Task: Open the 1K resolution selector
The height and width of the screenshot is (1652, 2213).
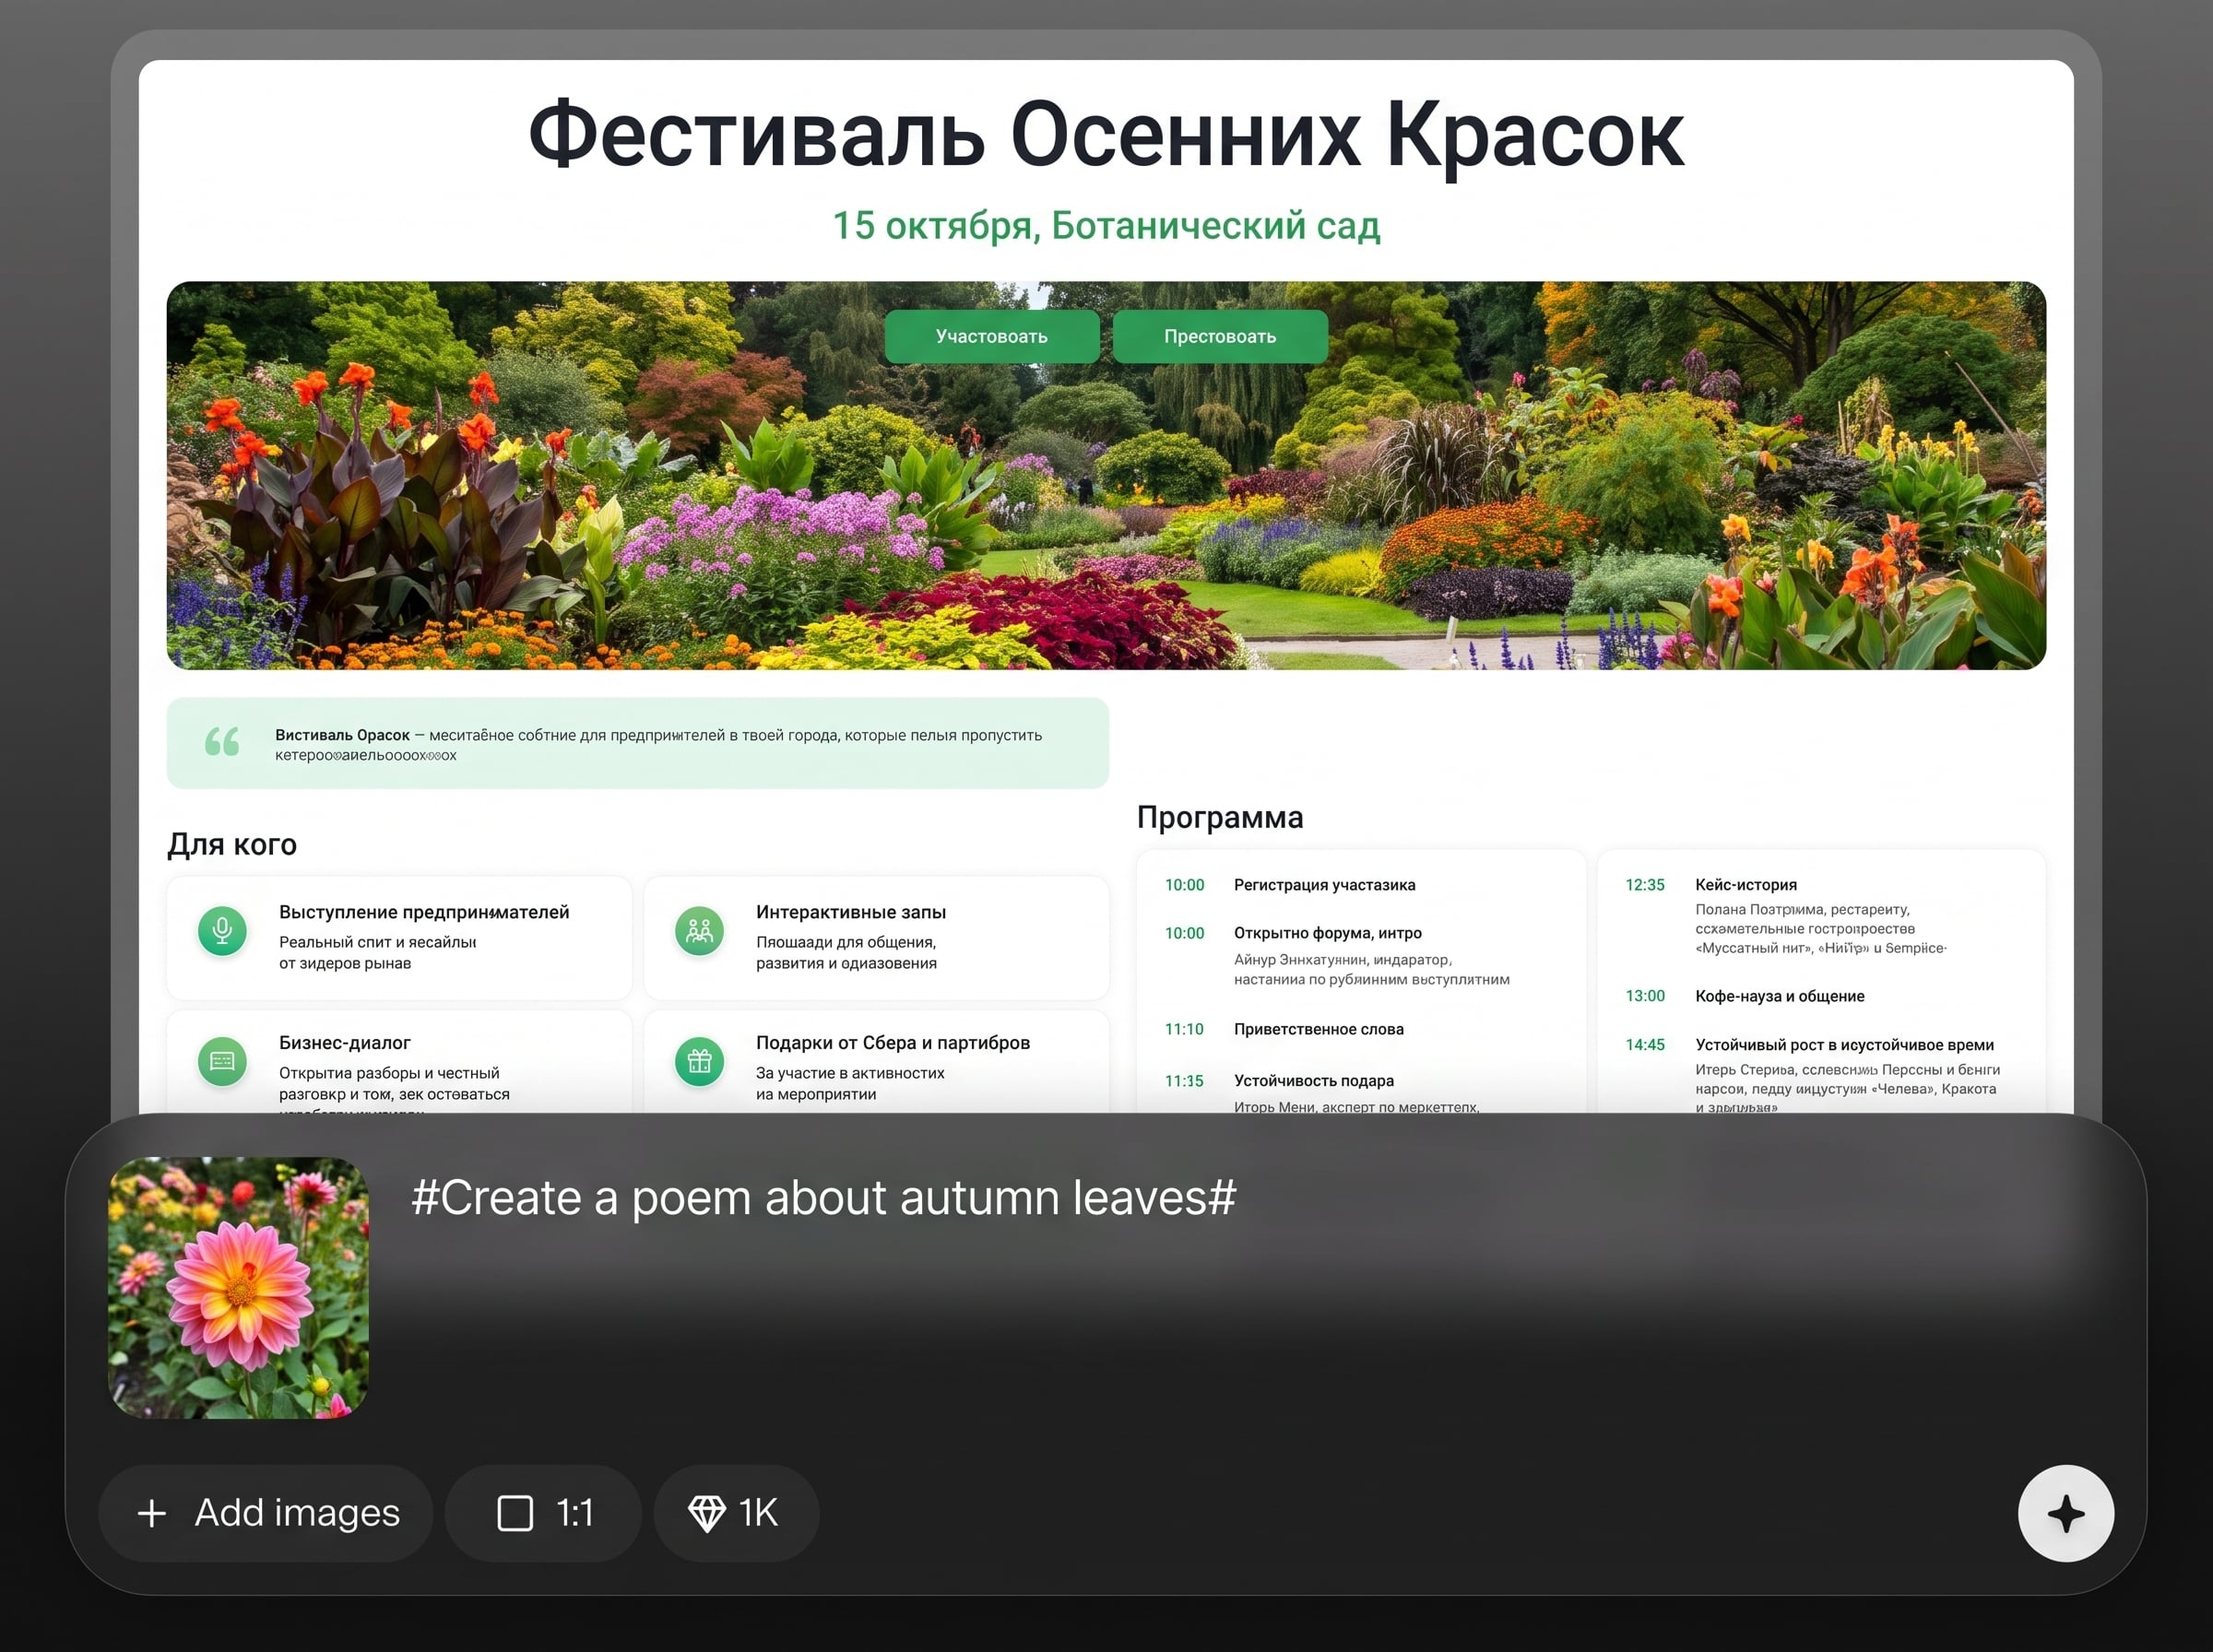Action: (736, 1513)
